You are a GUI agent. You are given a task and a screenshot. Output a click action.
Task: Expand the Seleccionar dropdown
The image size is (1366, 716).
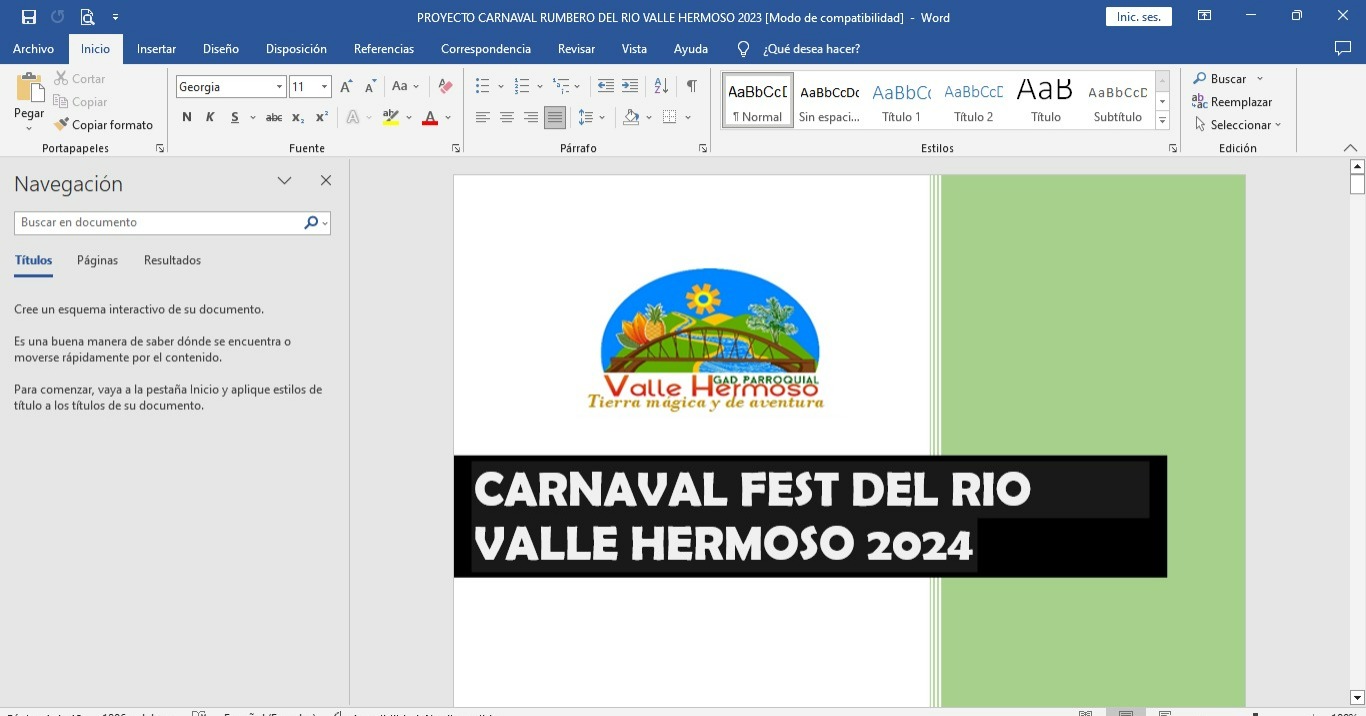pos(1239,125)
